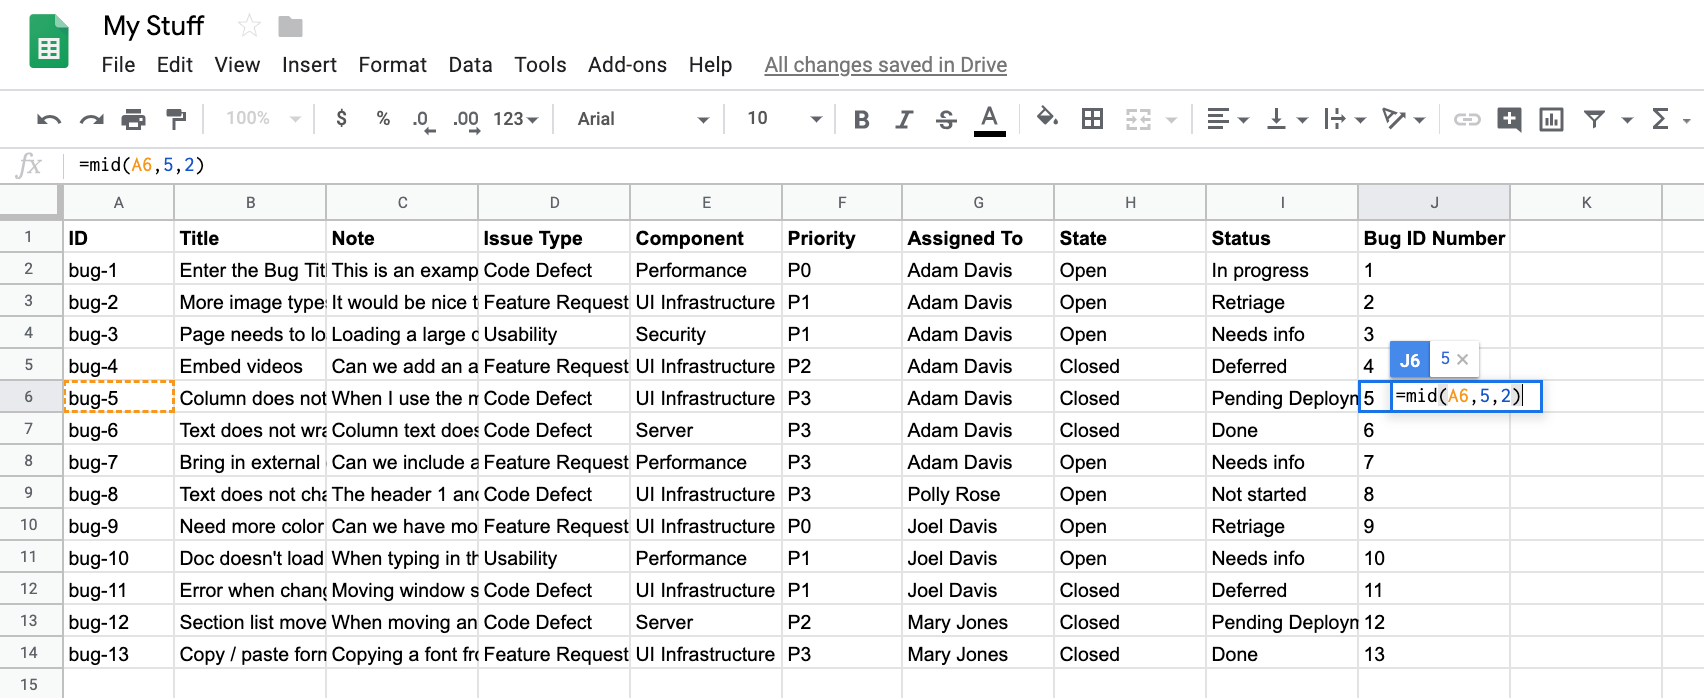Click the Print icon

133,119
